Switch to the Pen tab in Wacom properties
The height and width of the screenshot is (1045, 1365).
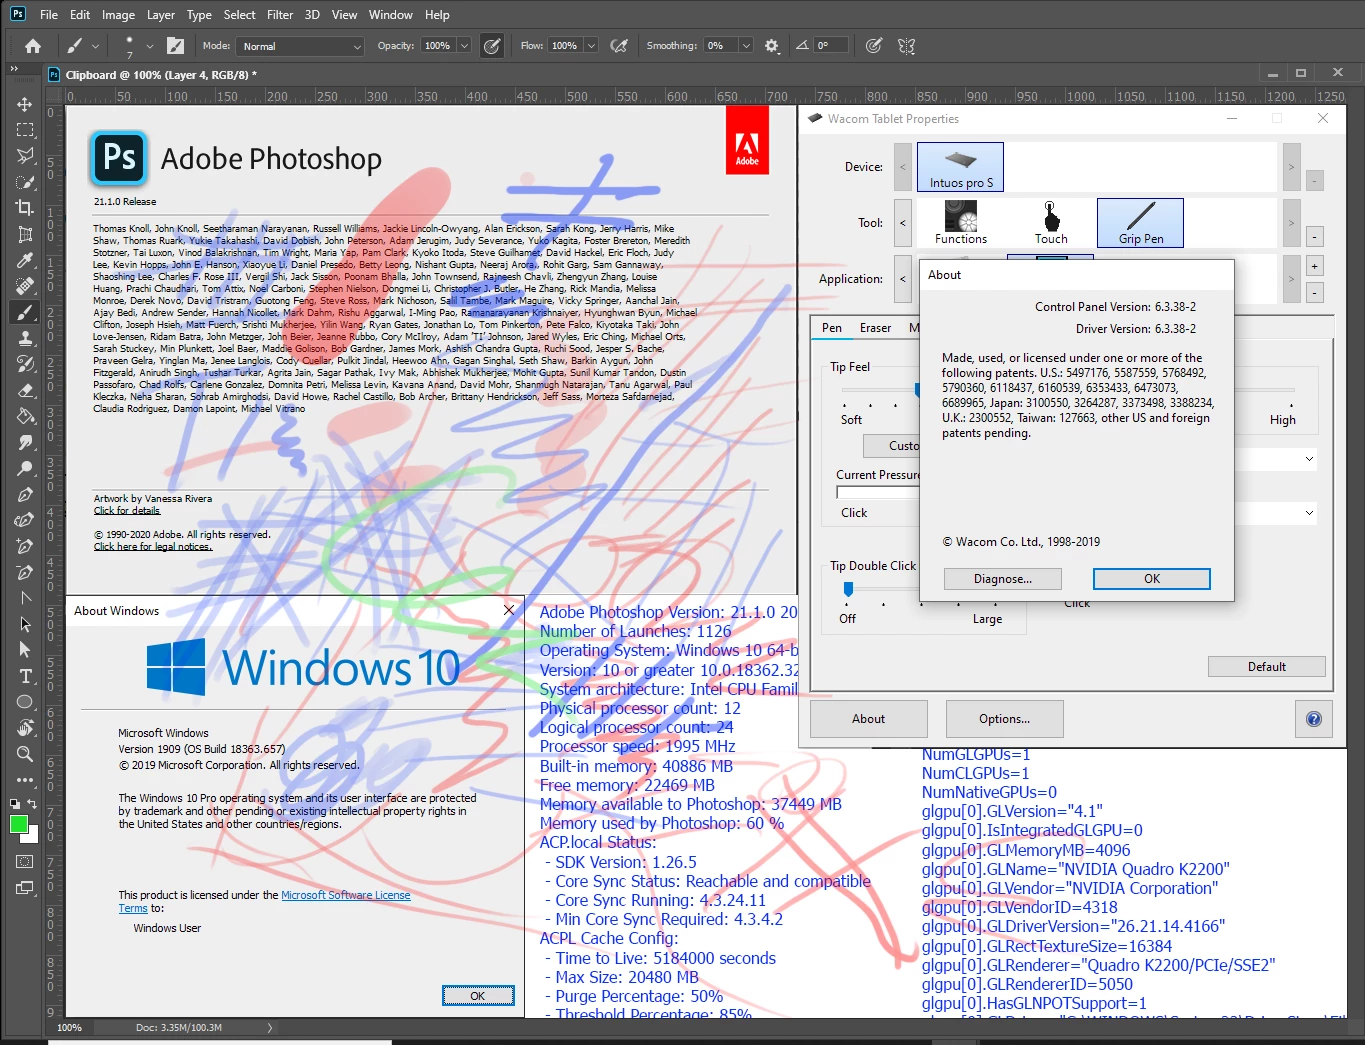832,328
